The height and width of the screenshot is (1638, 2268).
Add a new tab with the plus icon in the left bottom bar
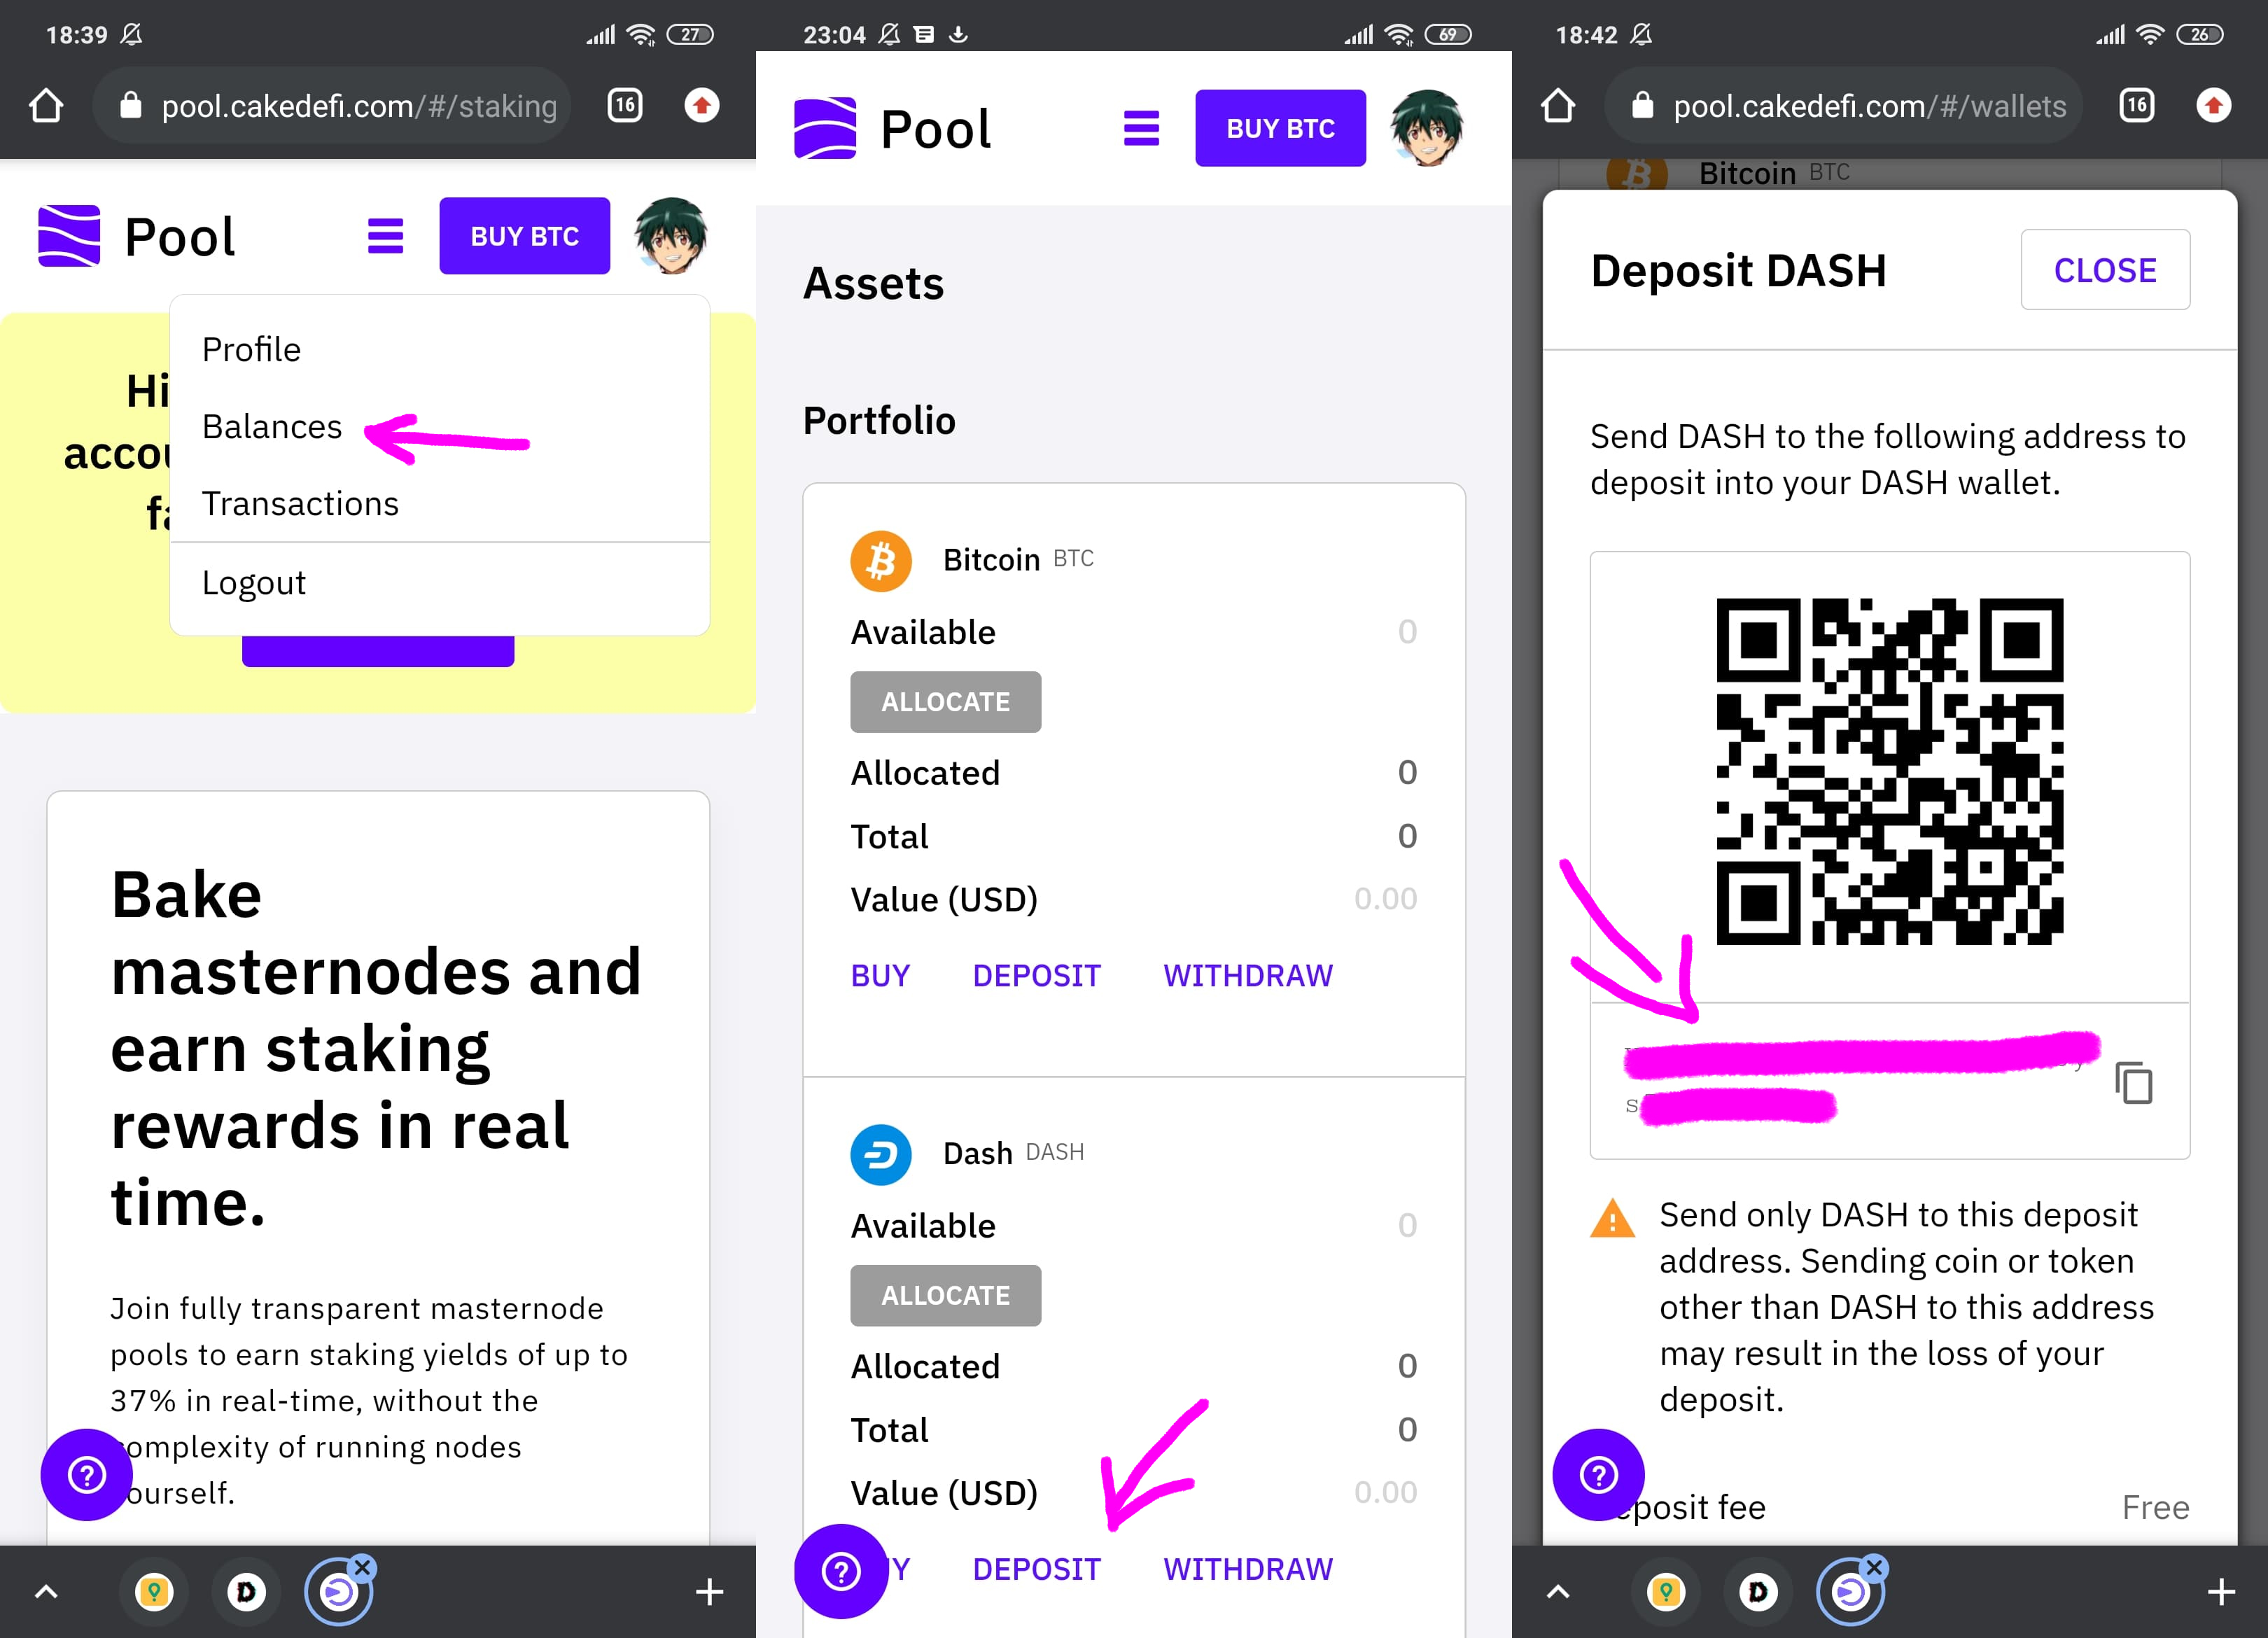click(x=709, y=1592)
